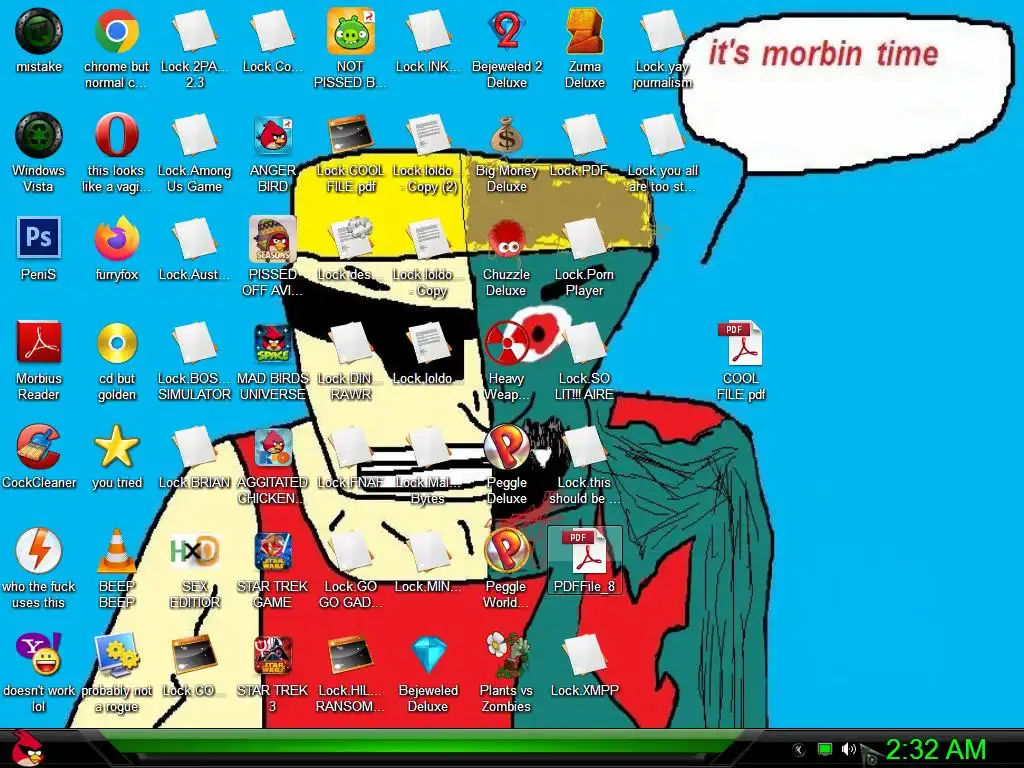This screenshot has height=768, width=1024.
Task: Open 'who the fuck uses this' icon
Action: click(x=39, y=551)
